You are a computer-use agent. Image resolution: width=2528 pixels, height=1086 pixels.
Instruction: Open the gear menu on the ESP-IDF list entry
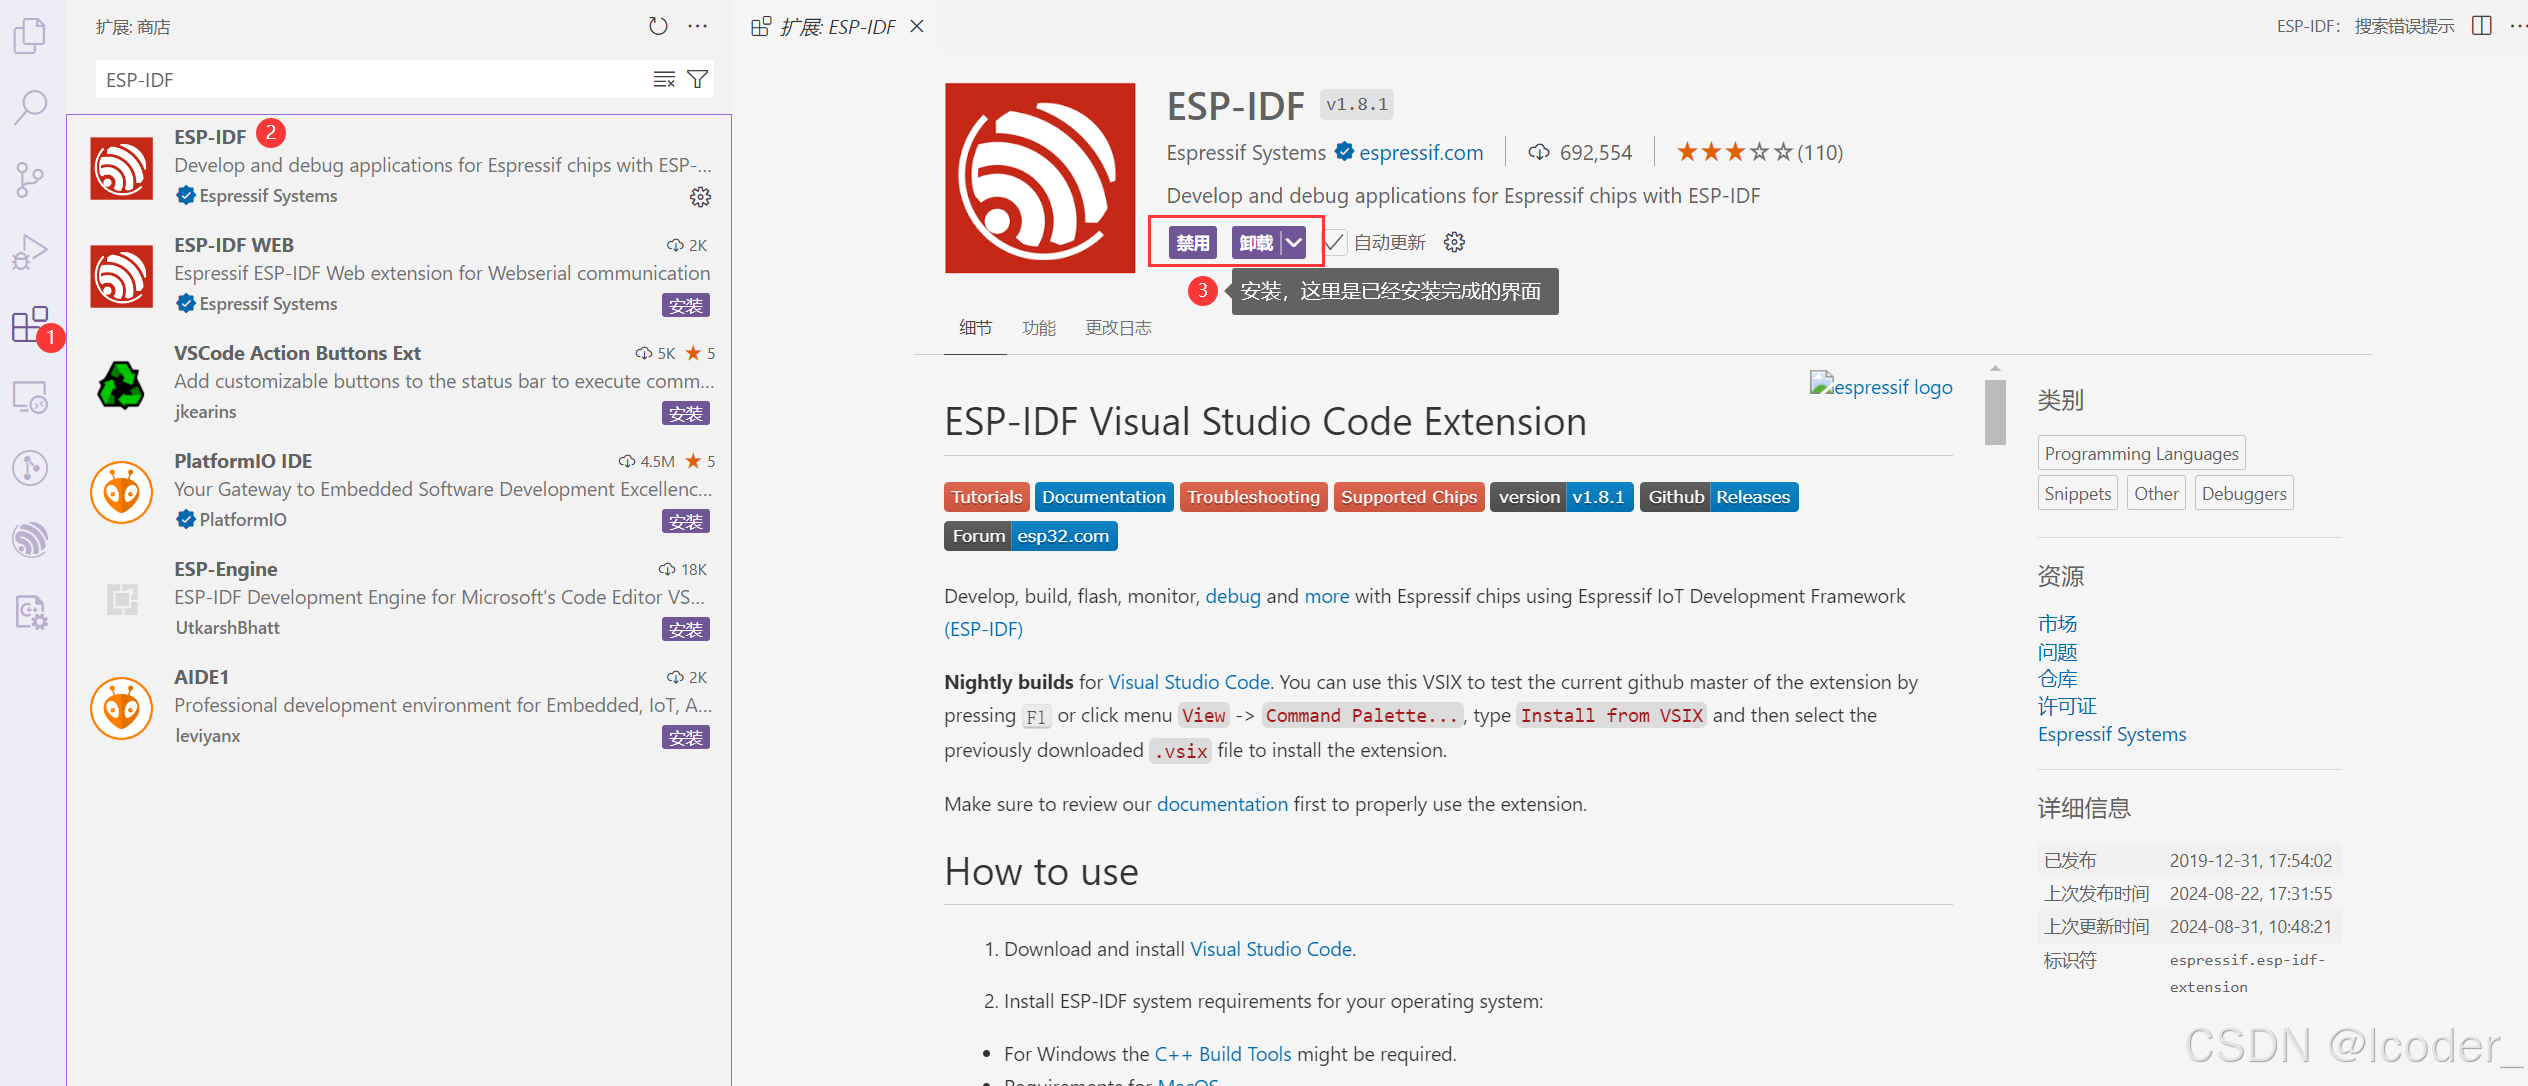(700, 197)
